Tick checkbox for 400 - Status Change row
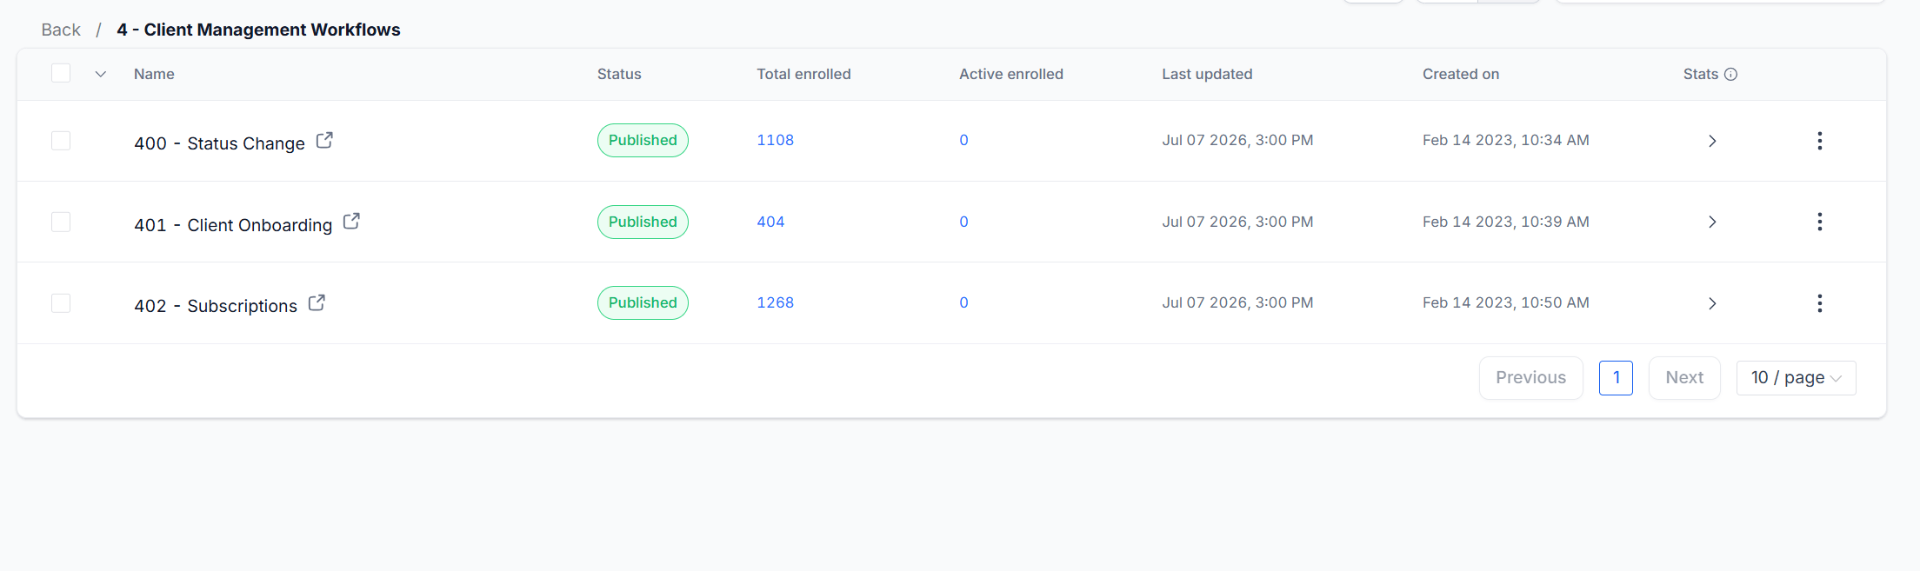Viewport: 1920px width, 571px height. tap(61, 141)
